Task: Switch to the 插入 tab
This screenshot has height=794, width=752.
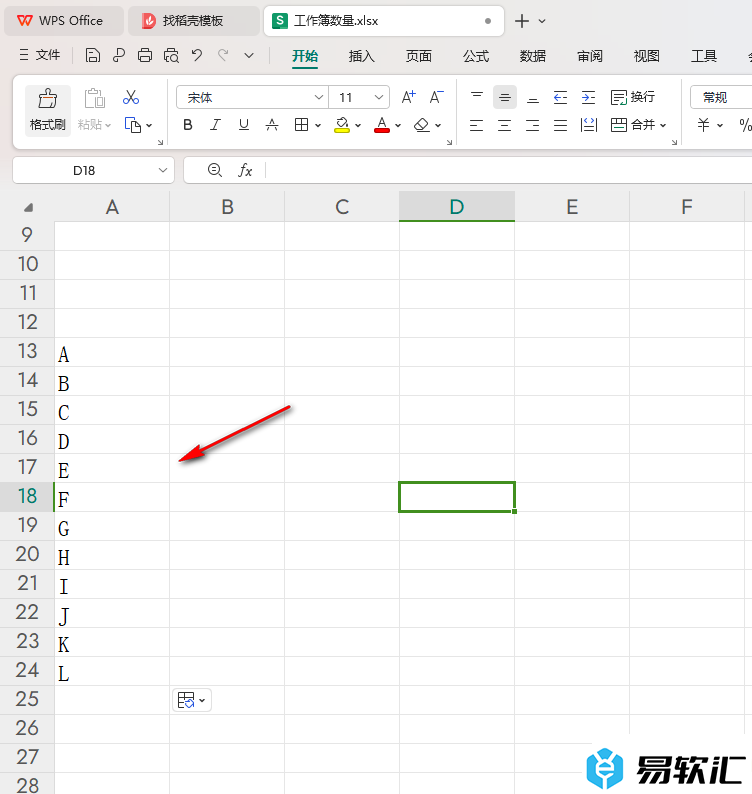Action: (x=362, y=56)
